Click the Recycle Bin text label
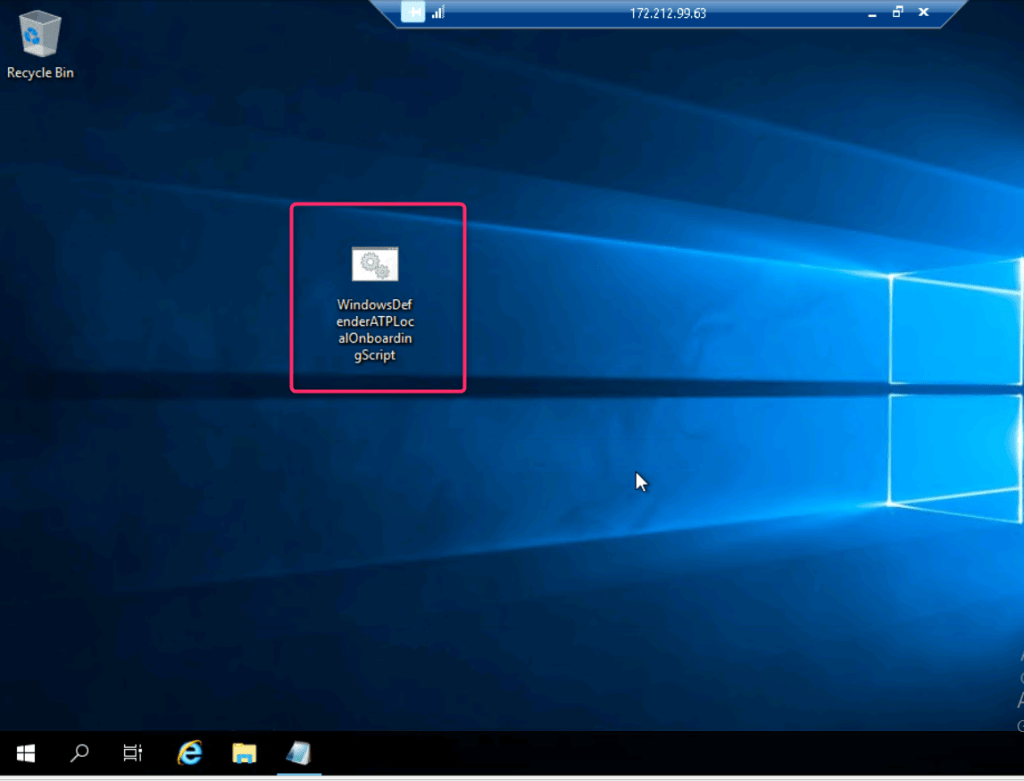The height and width of the screenshot is (781, 1024). [x=40, y=73]
